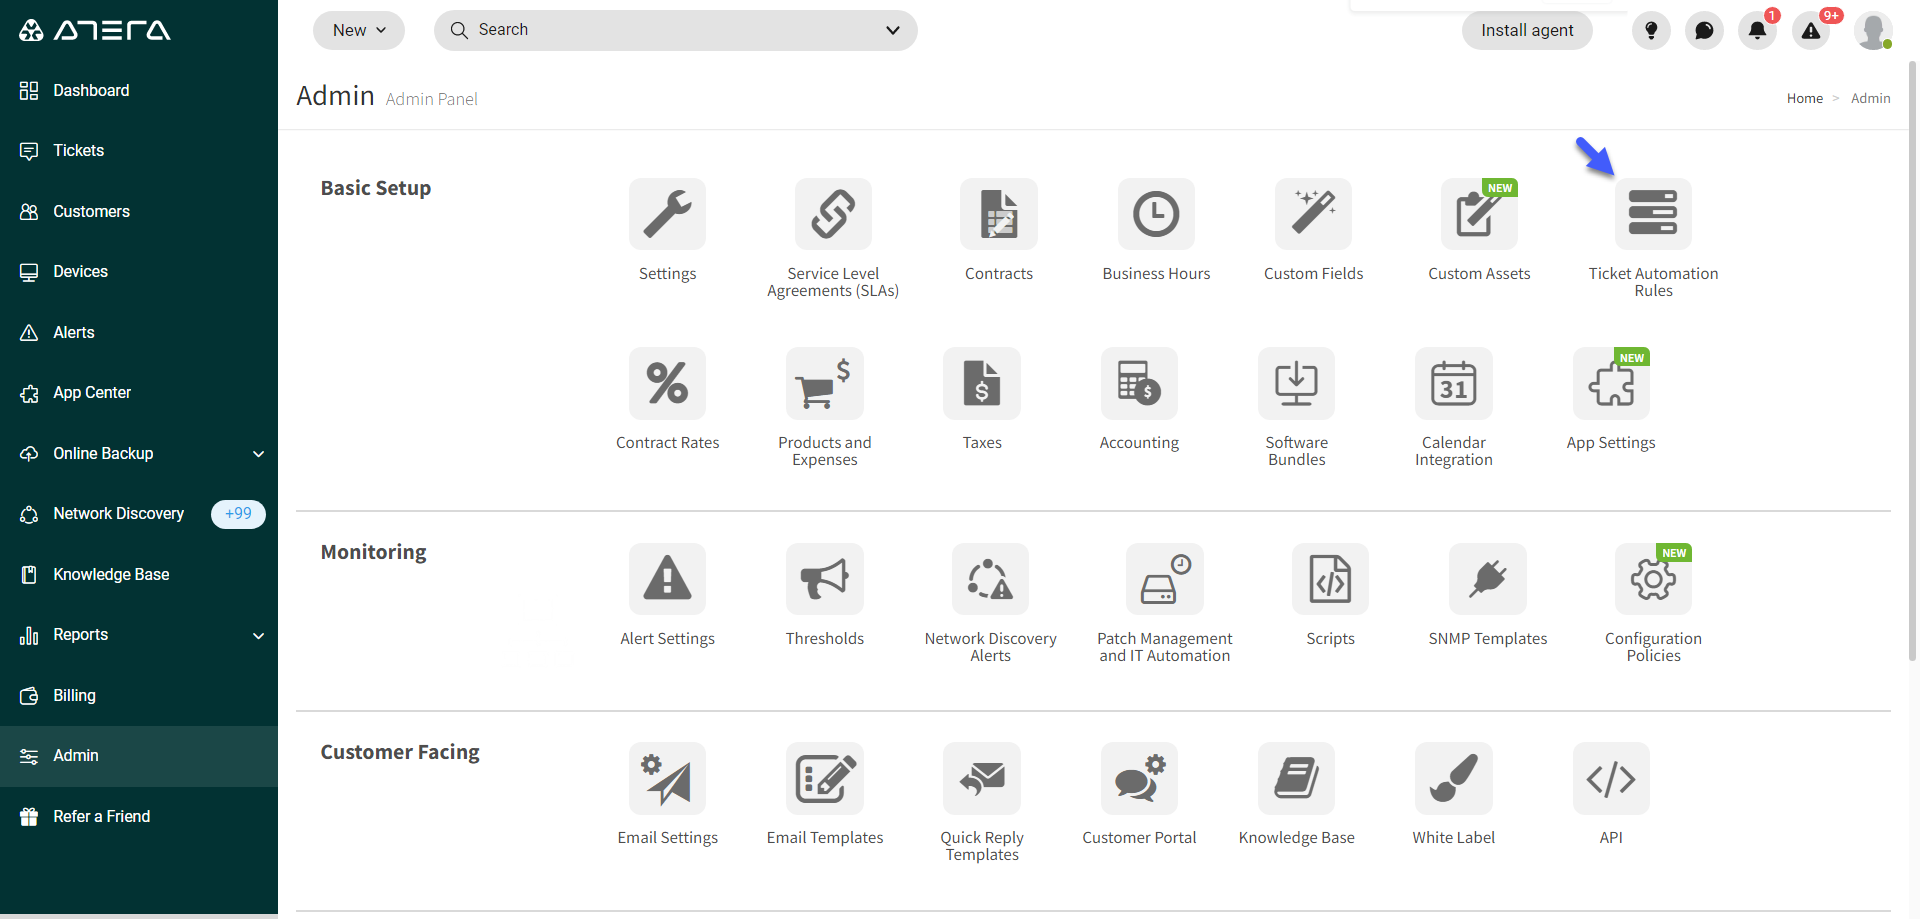The width and height of the screenshot is (1920, 919).
Task: Focus the Search input field
Action: (x=675, y=31)
